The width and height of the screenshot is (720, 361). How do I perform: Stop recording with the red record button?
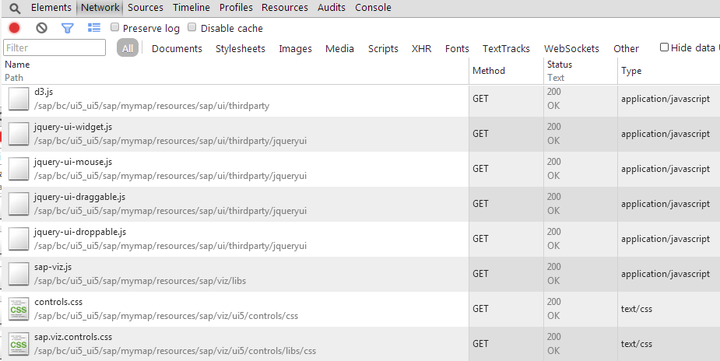point(14,28)
